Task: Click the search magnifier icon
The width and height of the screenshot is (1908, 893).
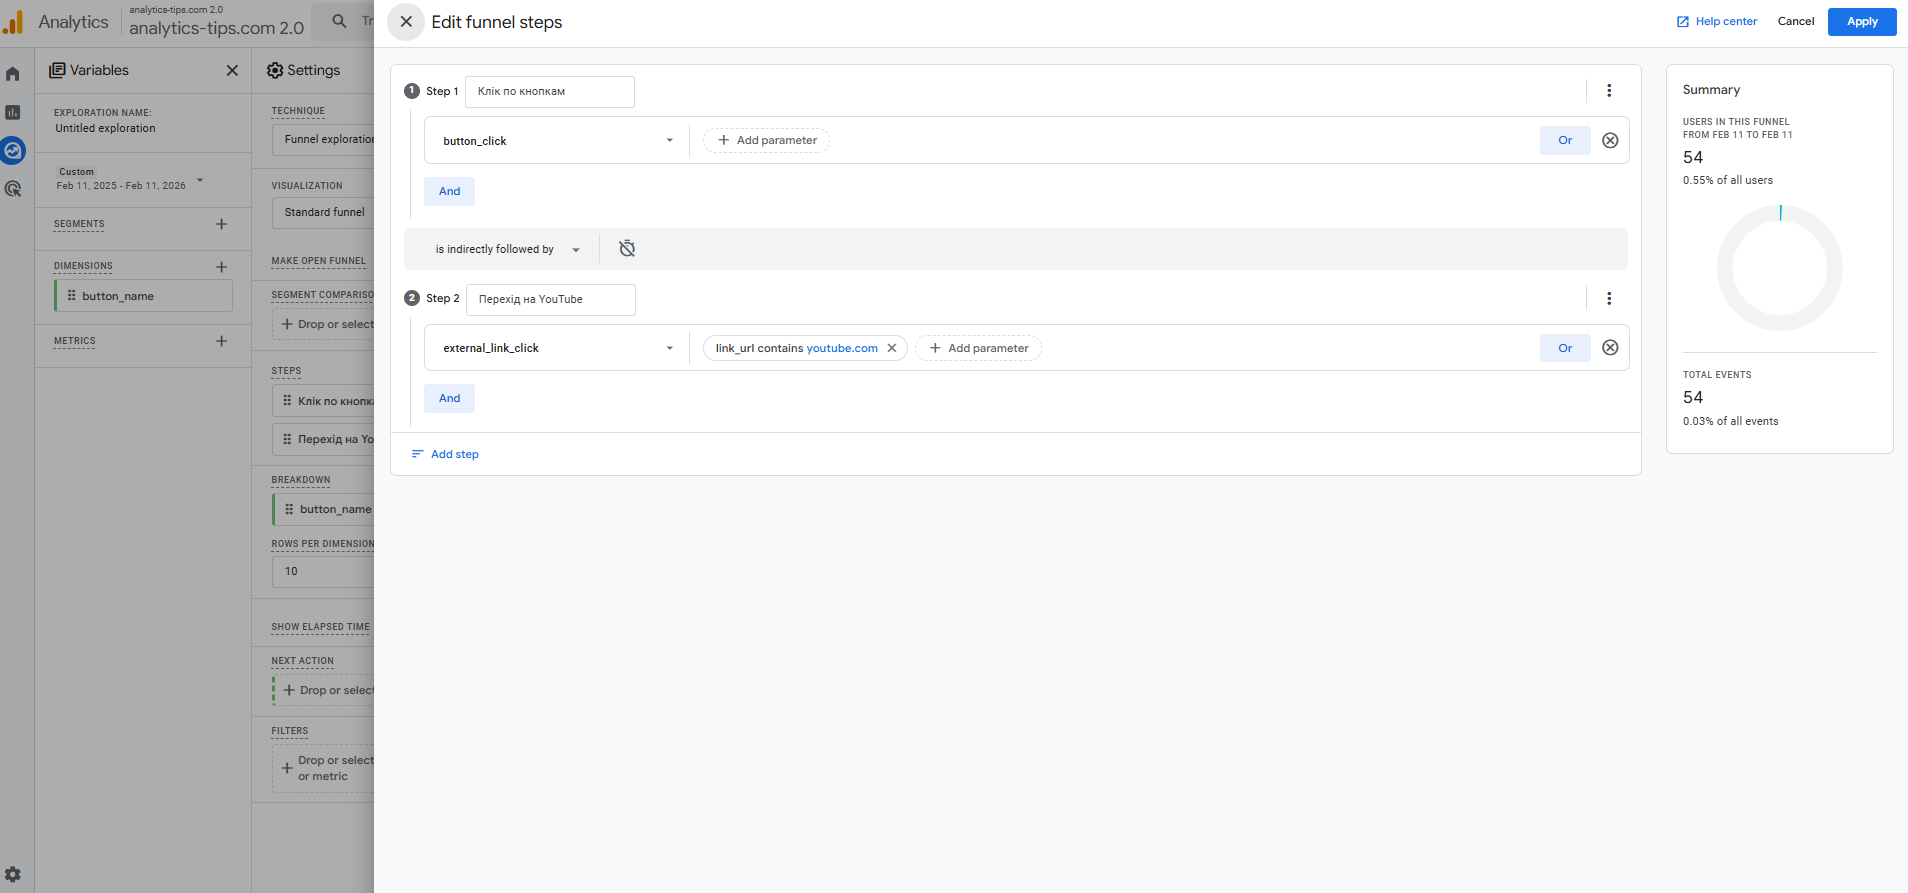Action: coord(340,21)
